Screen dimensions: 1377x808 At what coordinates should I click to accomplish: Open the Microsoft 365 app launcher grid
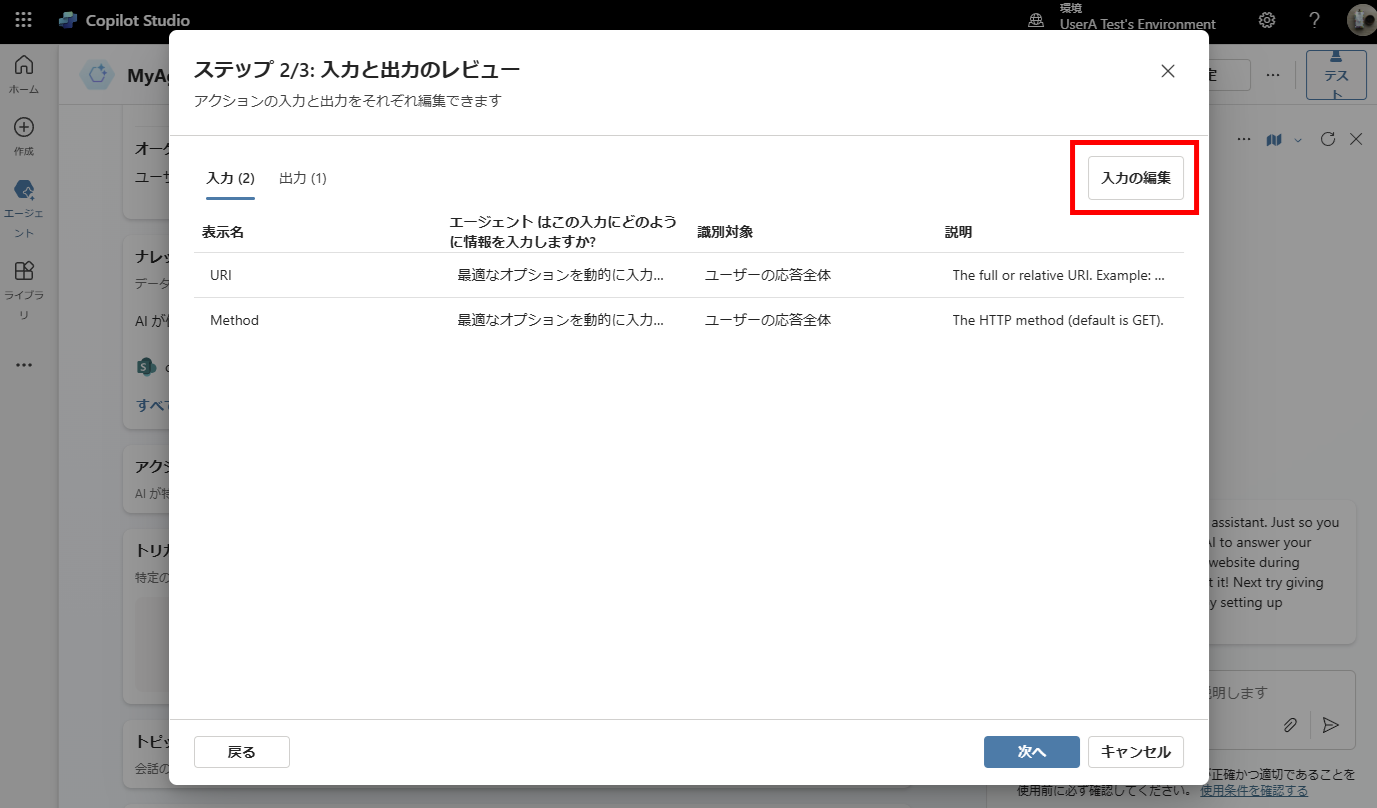click(x=22, y=19)
